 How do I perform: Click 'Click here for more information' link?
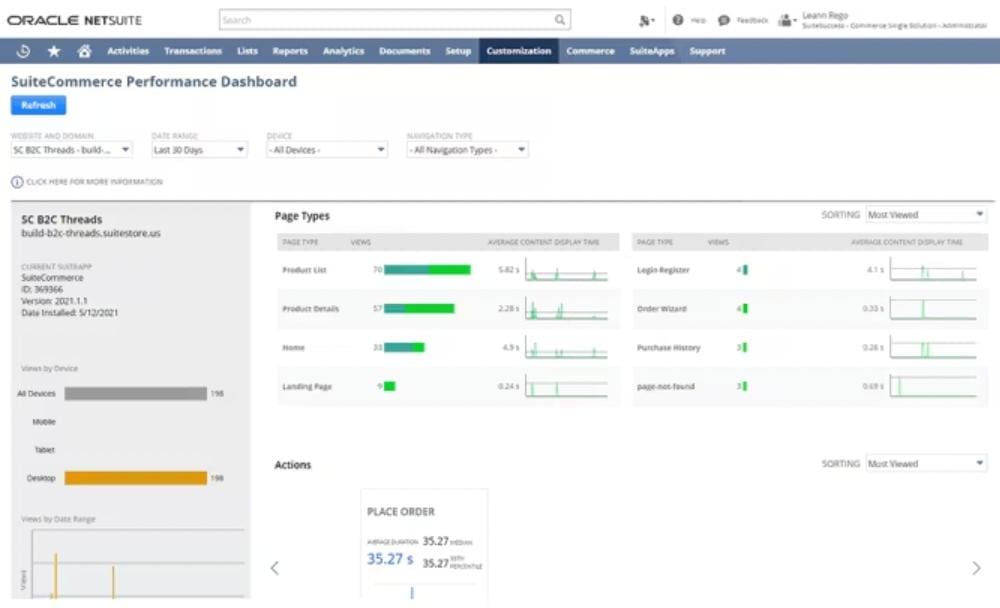(94, 182)
